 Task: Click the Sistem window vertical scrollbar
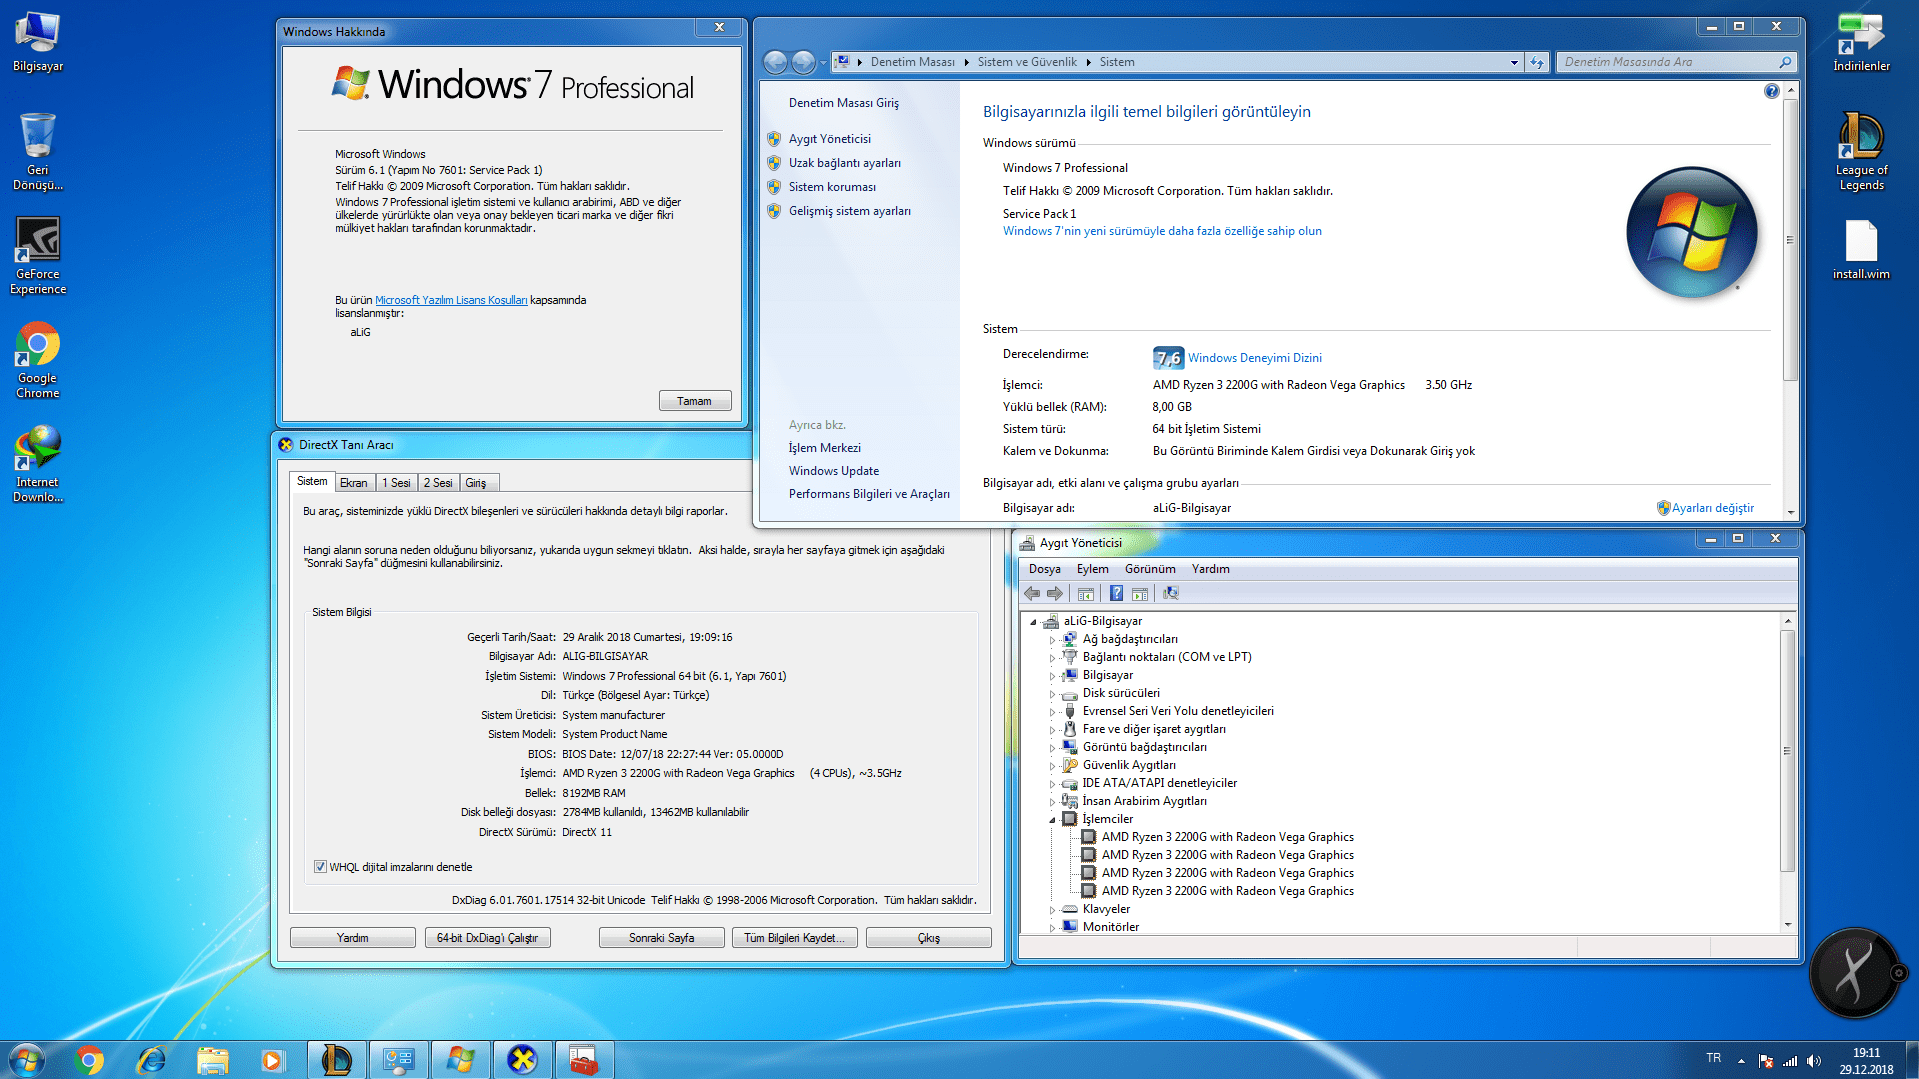click(x=1790, y=240)
